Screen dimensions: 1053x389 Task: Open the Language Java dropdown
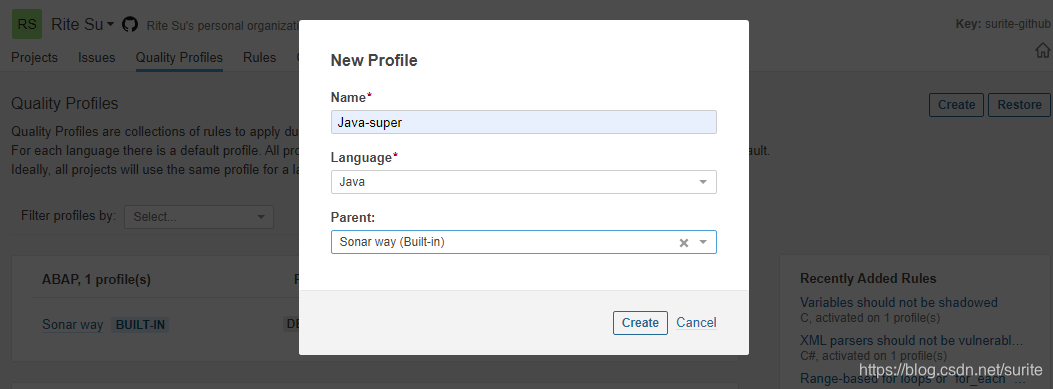(524, 182)
